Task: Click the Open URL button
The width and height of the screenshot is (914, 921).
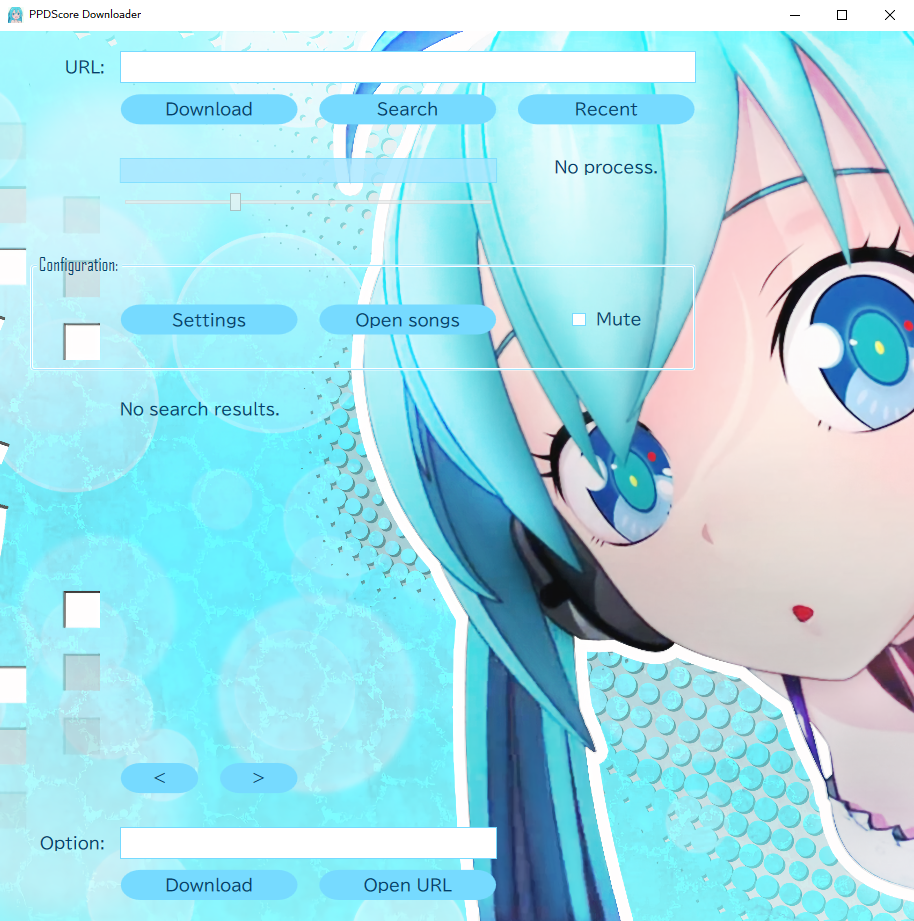Action: pos(407,885)
